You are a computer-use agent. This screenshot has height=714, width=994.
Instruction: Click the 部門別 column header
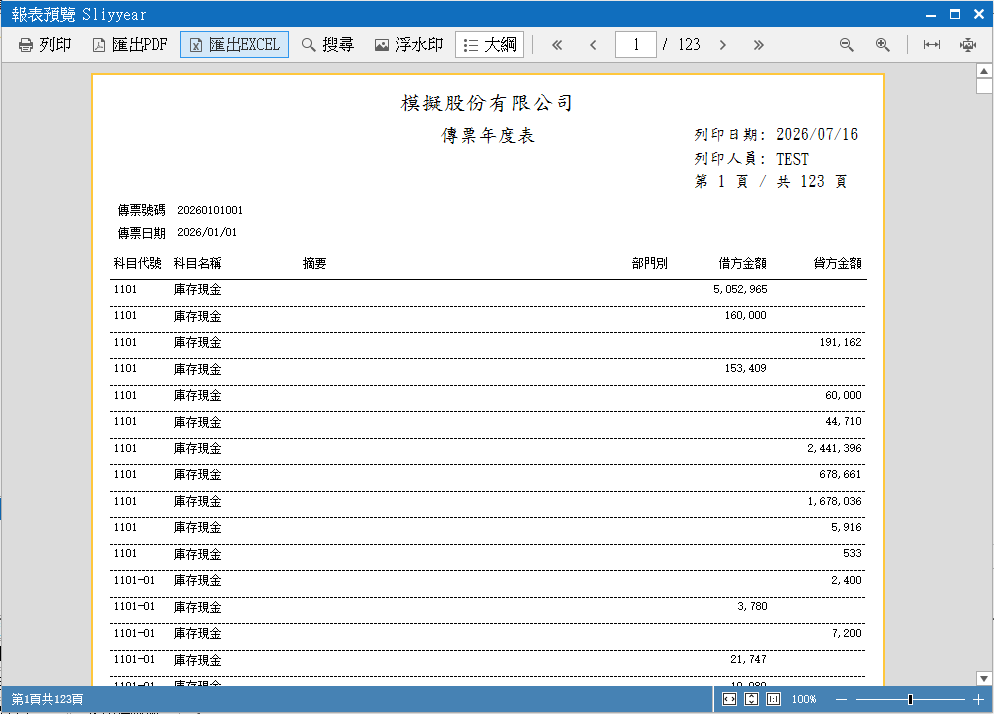650,263
